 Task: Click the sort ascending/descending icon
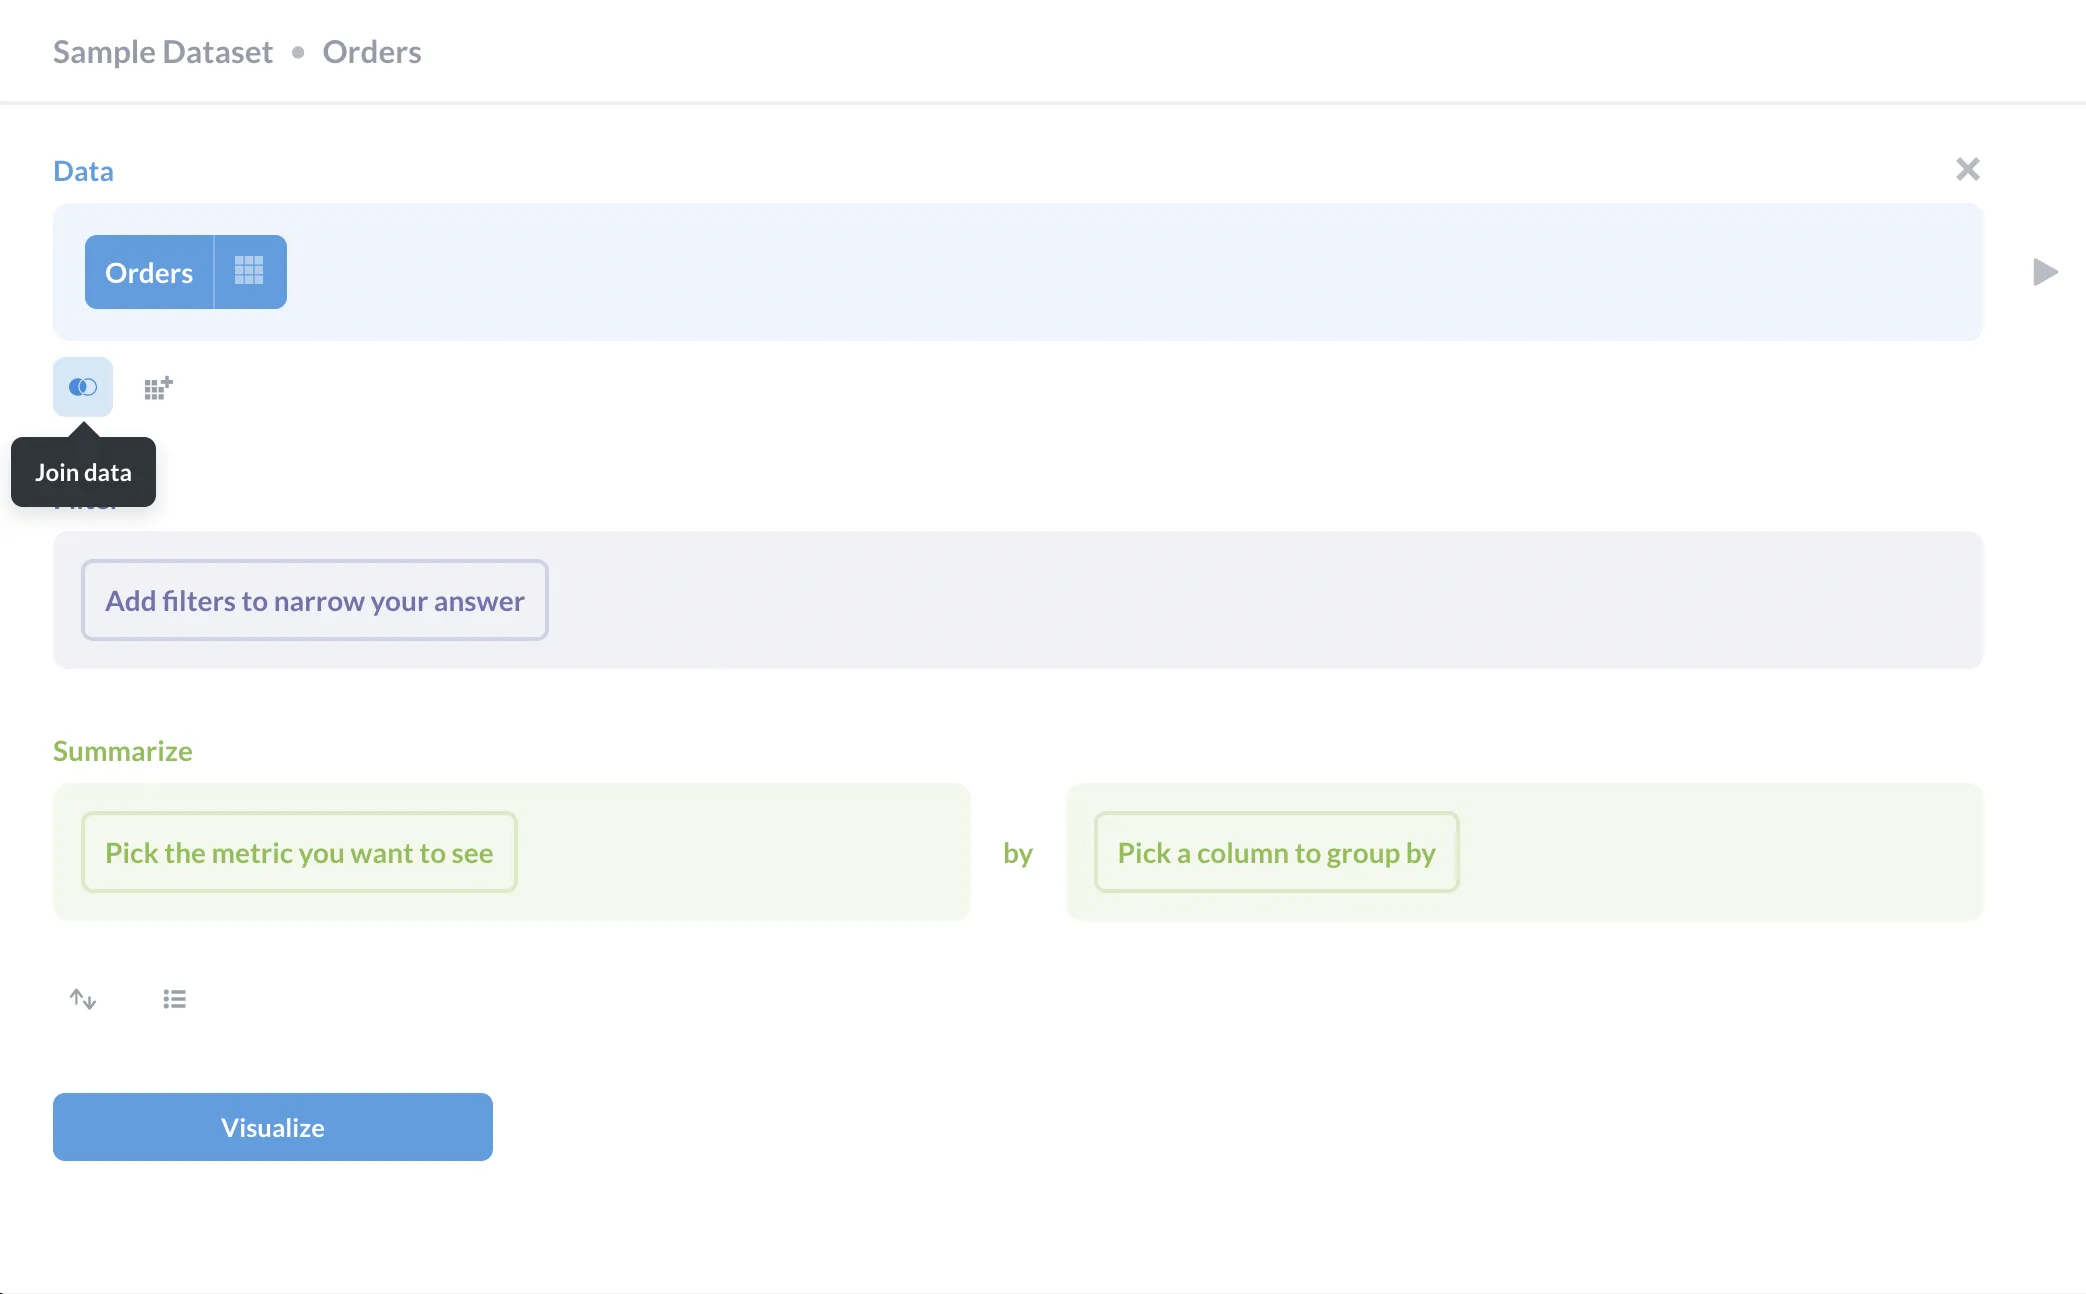tap(83, 997)
